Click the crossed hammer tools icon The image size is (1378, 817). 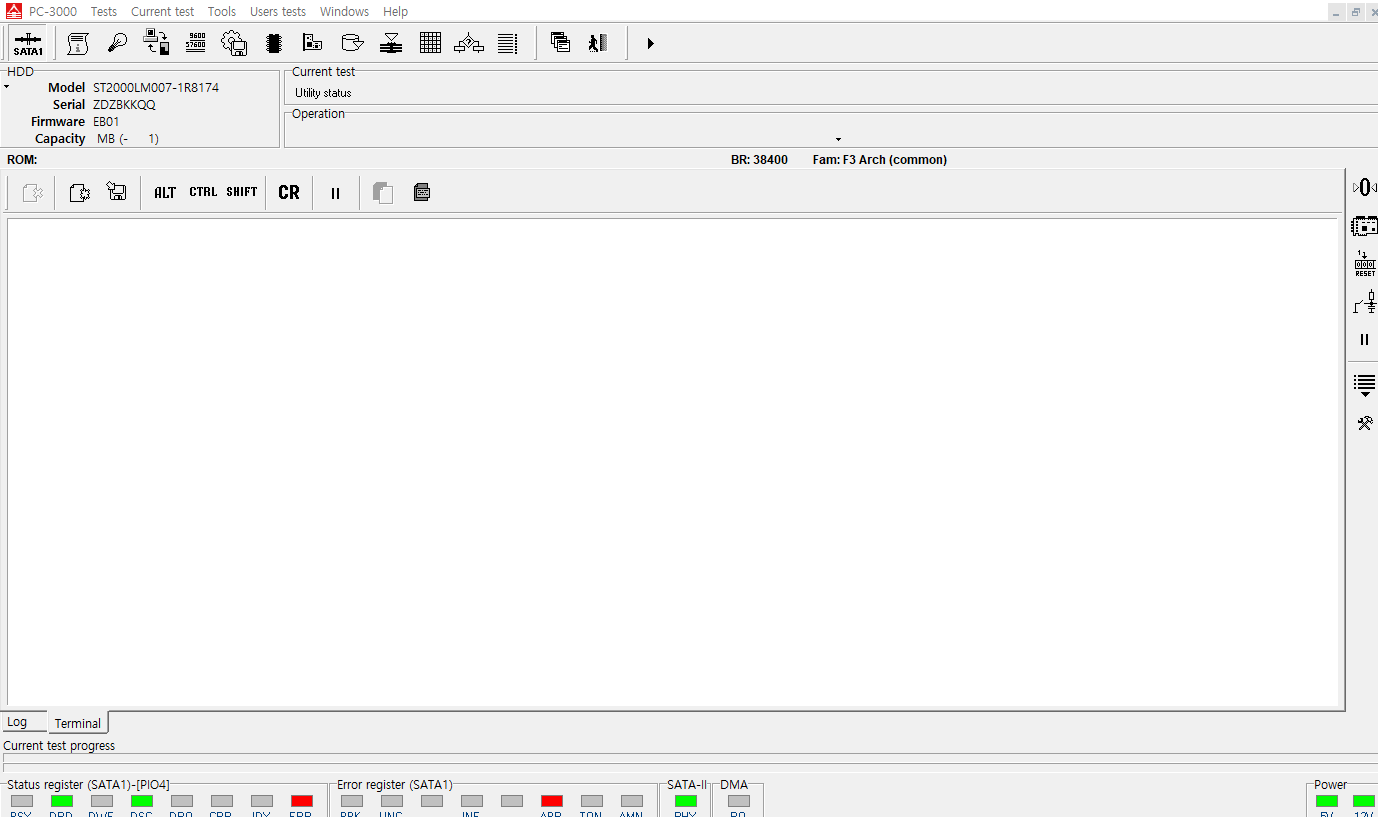[1364, 423]
